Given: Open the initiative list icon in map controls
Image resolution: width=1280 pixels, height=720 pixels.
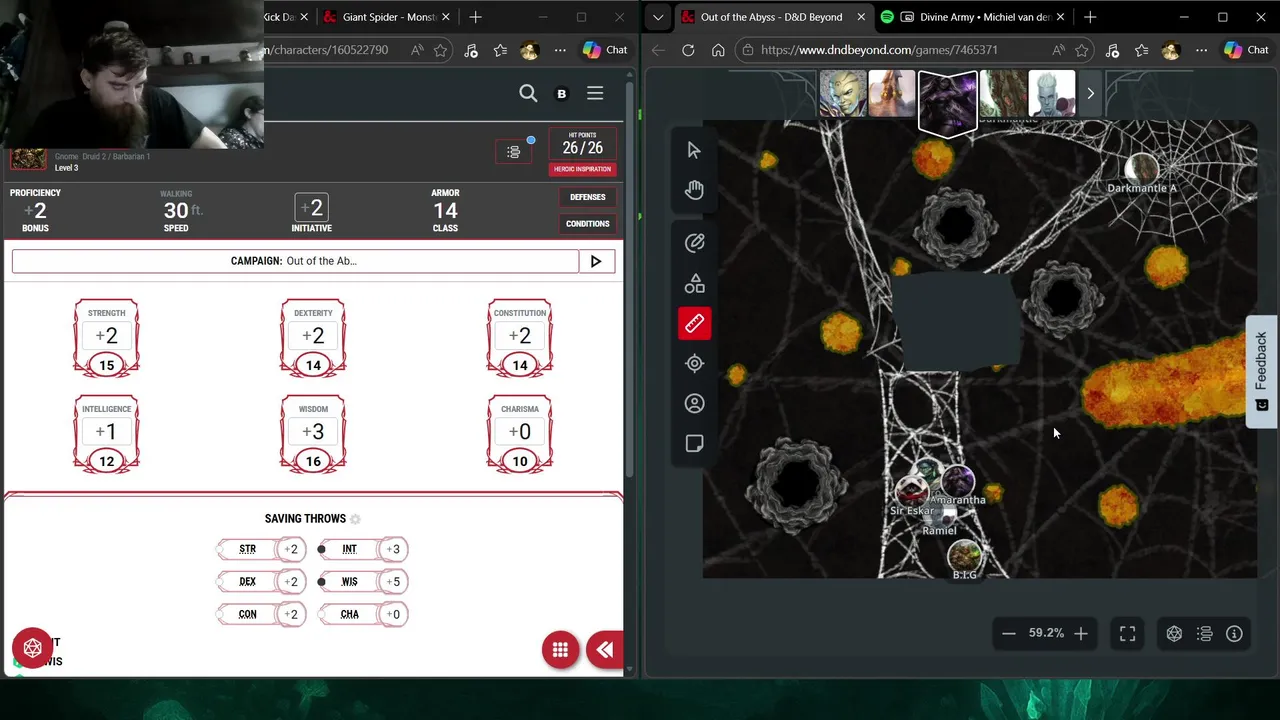Looking at the screenshot, I should (x=1204, y=633).
